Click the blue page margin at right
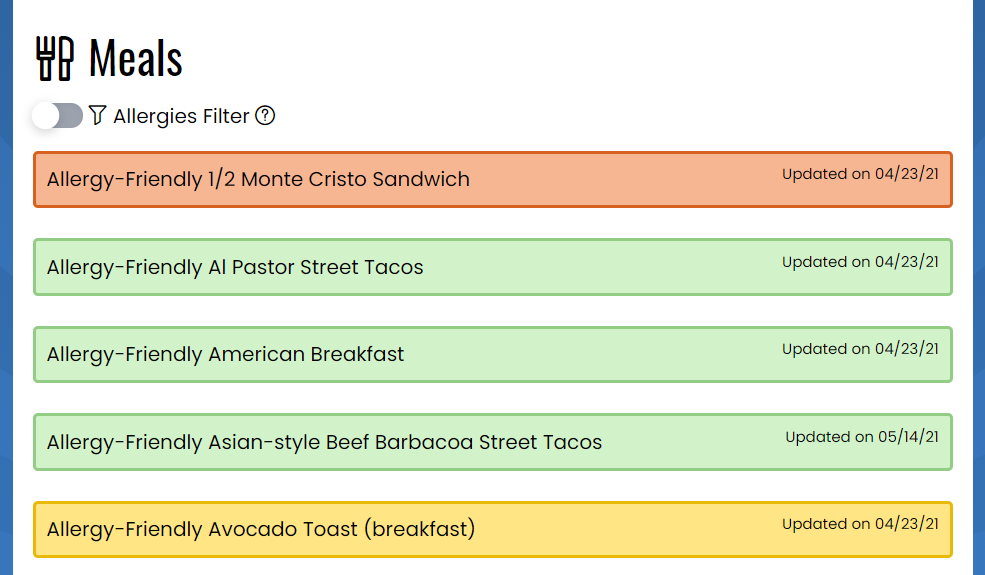The image size is (985, 575). point(979,287)
